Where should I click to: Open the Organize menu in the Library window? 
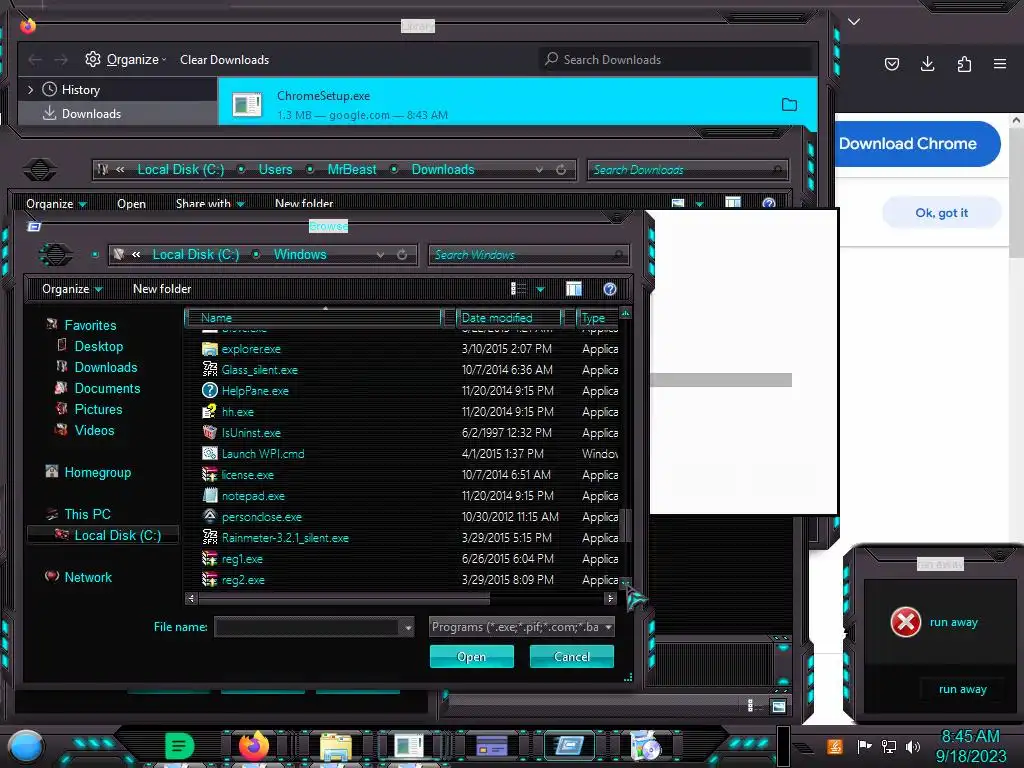126,59
